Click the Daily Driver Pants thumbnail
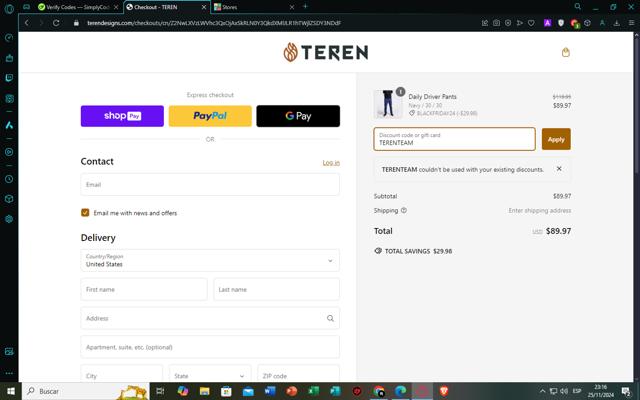640x400 pixels. tap(388, 104)
